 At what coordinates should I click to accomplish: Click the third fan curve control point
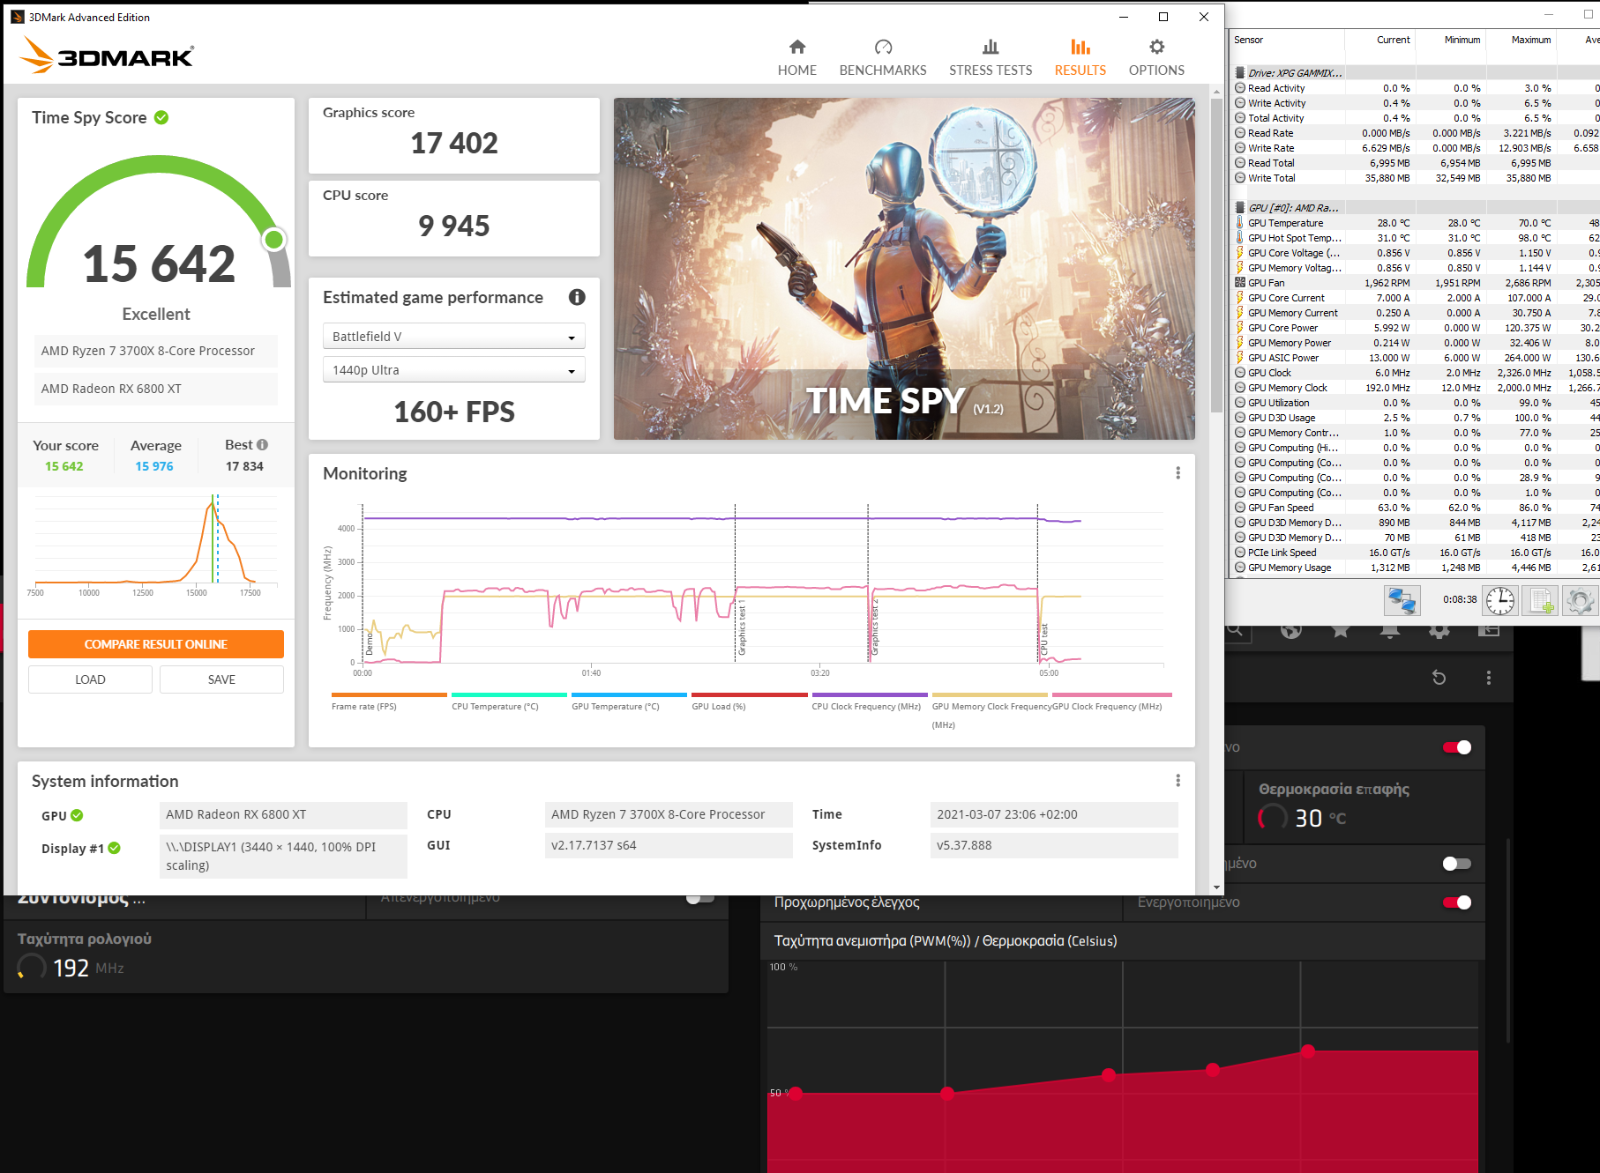pos(1109,1075)
